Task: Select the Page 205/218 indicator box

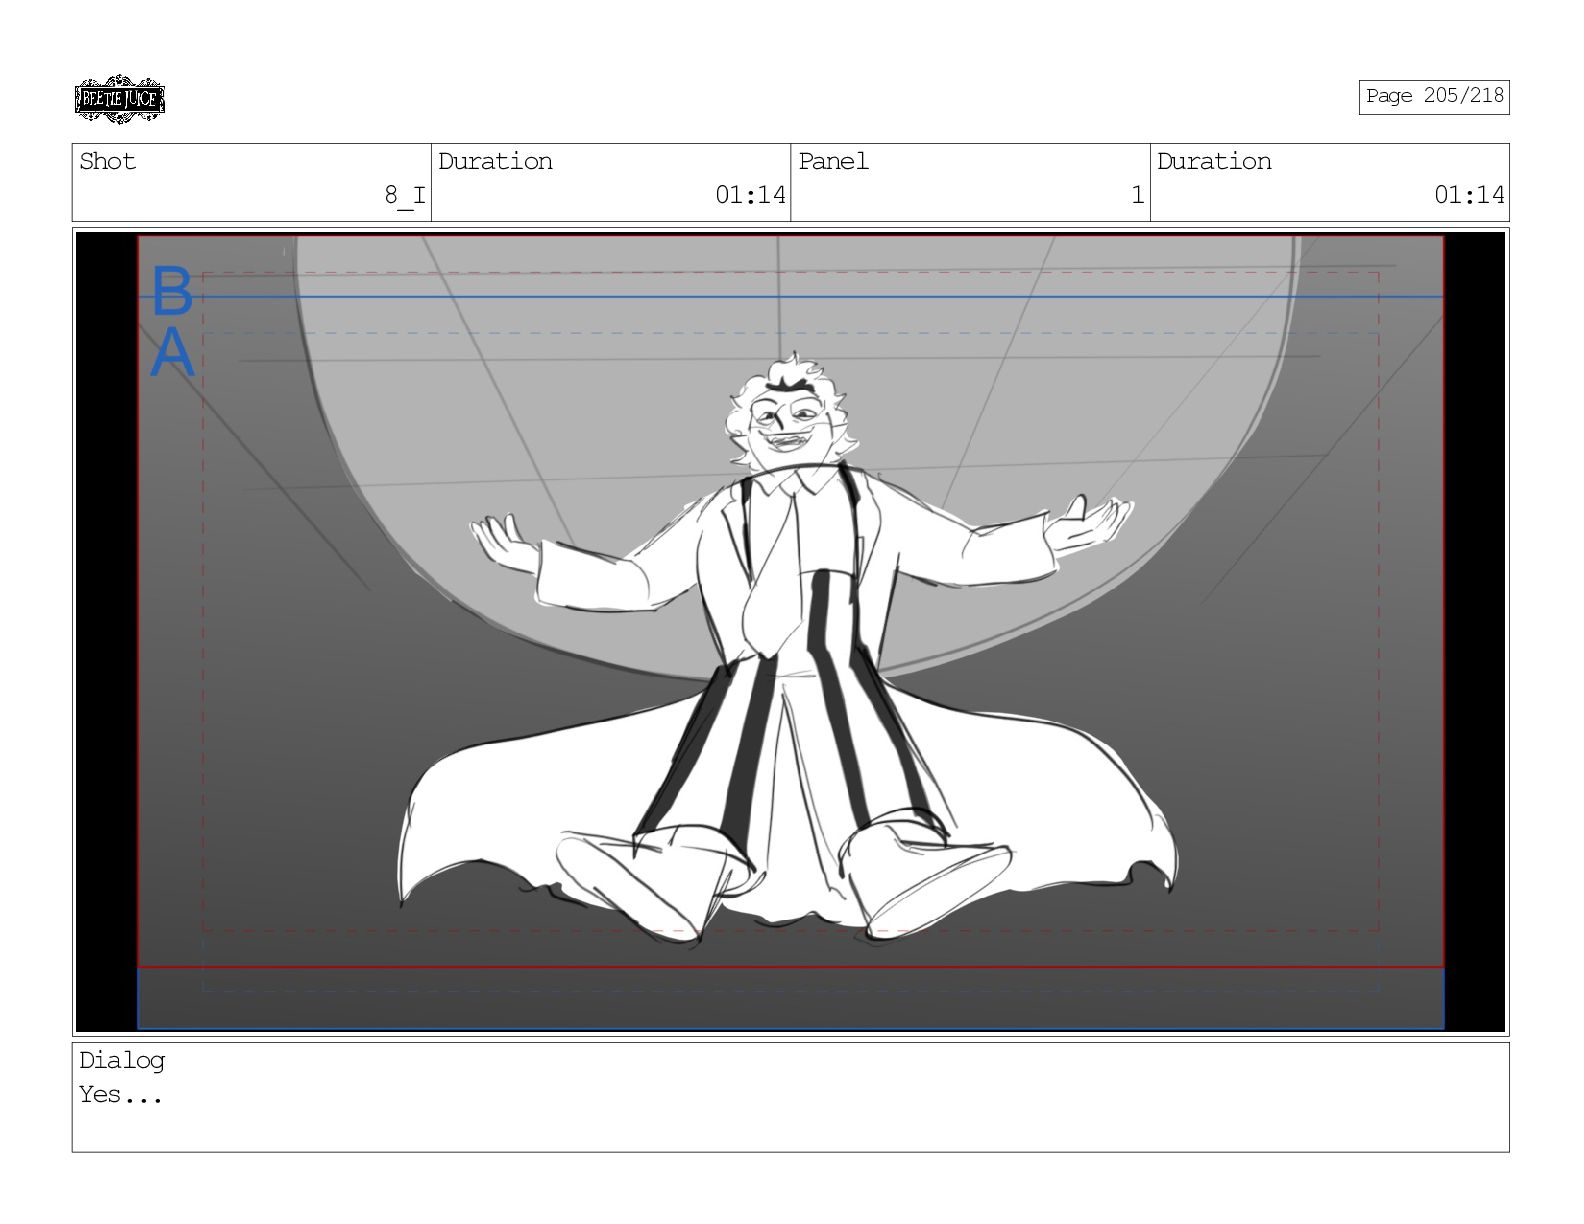Action: (x=1433, y=97)
